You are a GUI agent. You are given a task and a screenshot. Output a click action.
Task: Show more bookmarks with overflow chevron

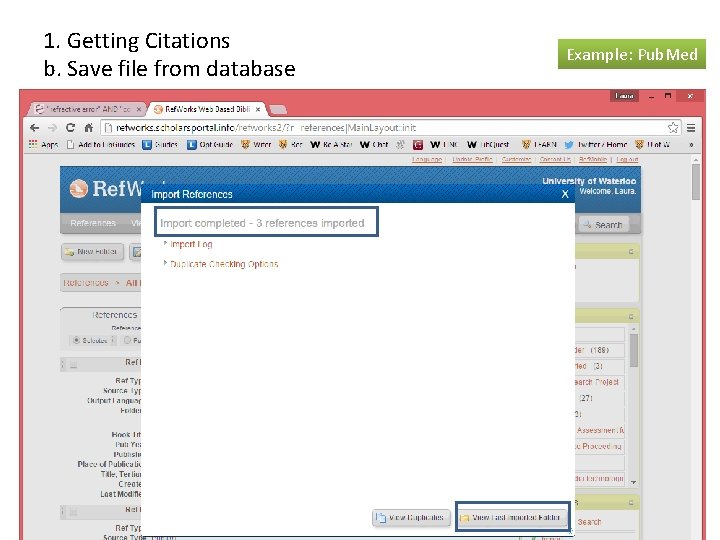pyautogui.click(x=691, y=145)
